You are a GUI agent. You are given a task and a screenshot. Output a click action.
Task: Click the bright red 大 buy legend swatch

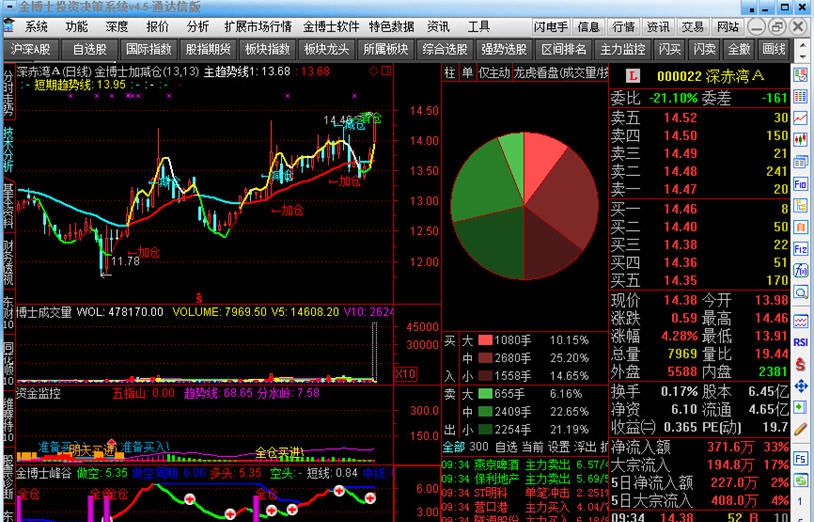[485, 340]
